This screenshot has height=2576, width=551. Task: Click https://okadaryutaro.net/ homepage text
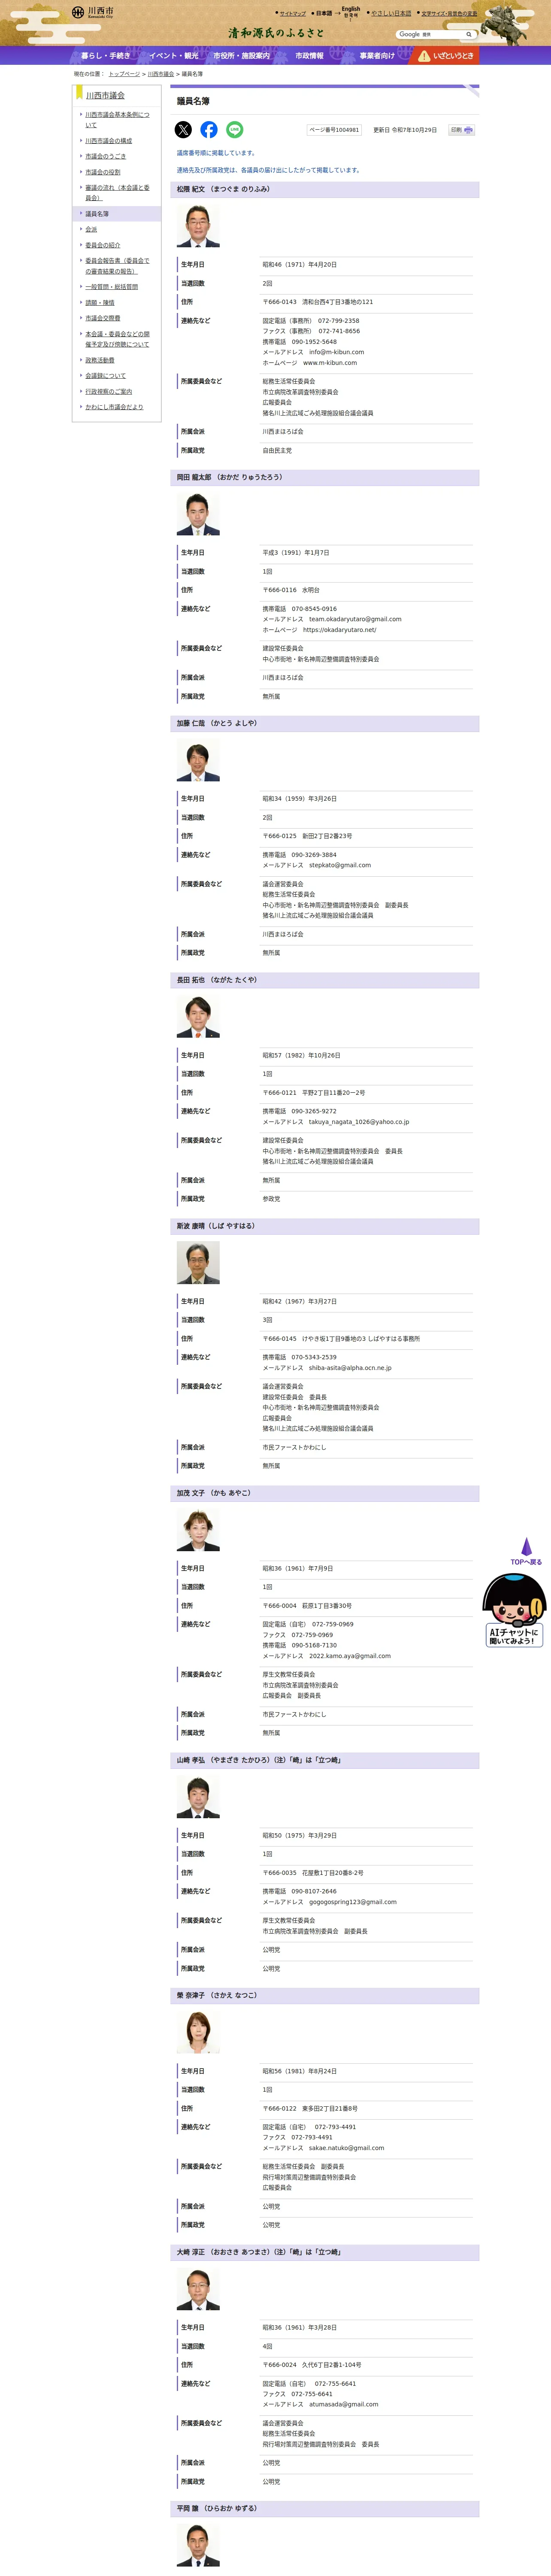click(340, 630)
